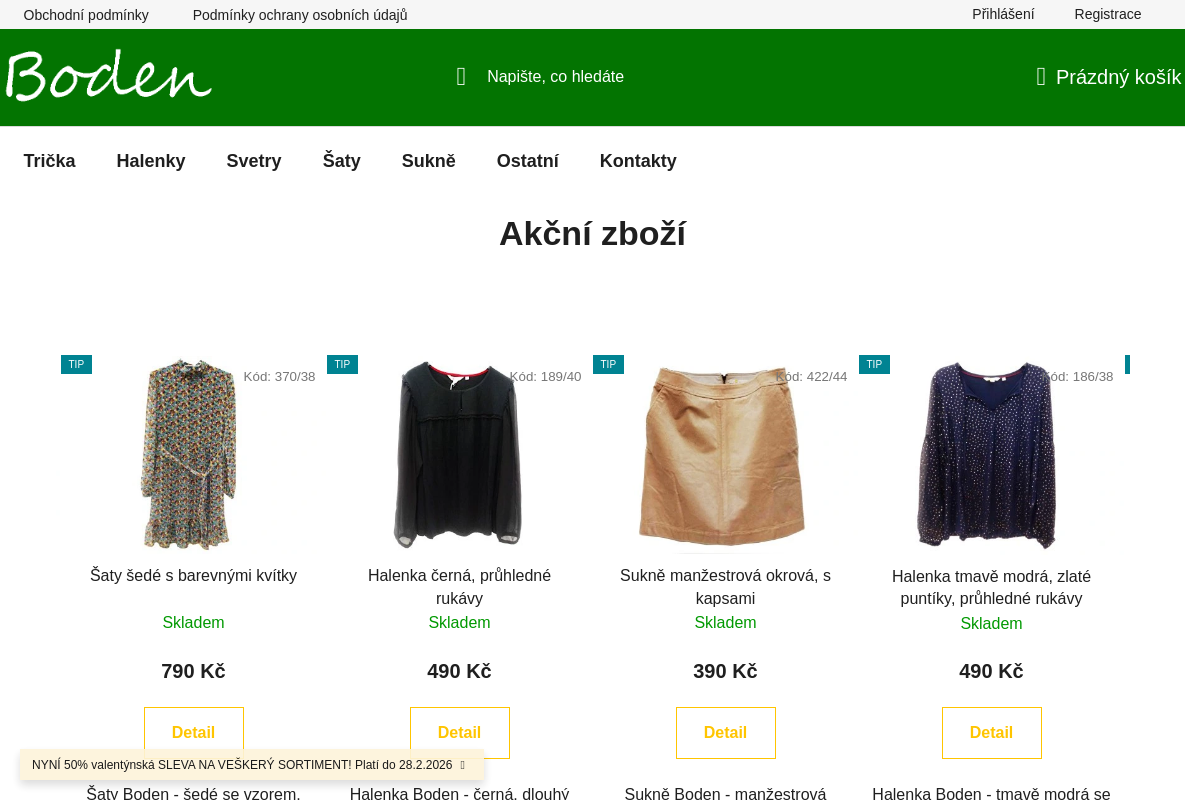Viewport: 1200px width, 800px height.
Task: Click the search field Napište, co hledáte
Action: (x=556, y=76)
